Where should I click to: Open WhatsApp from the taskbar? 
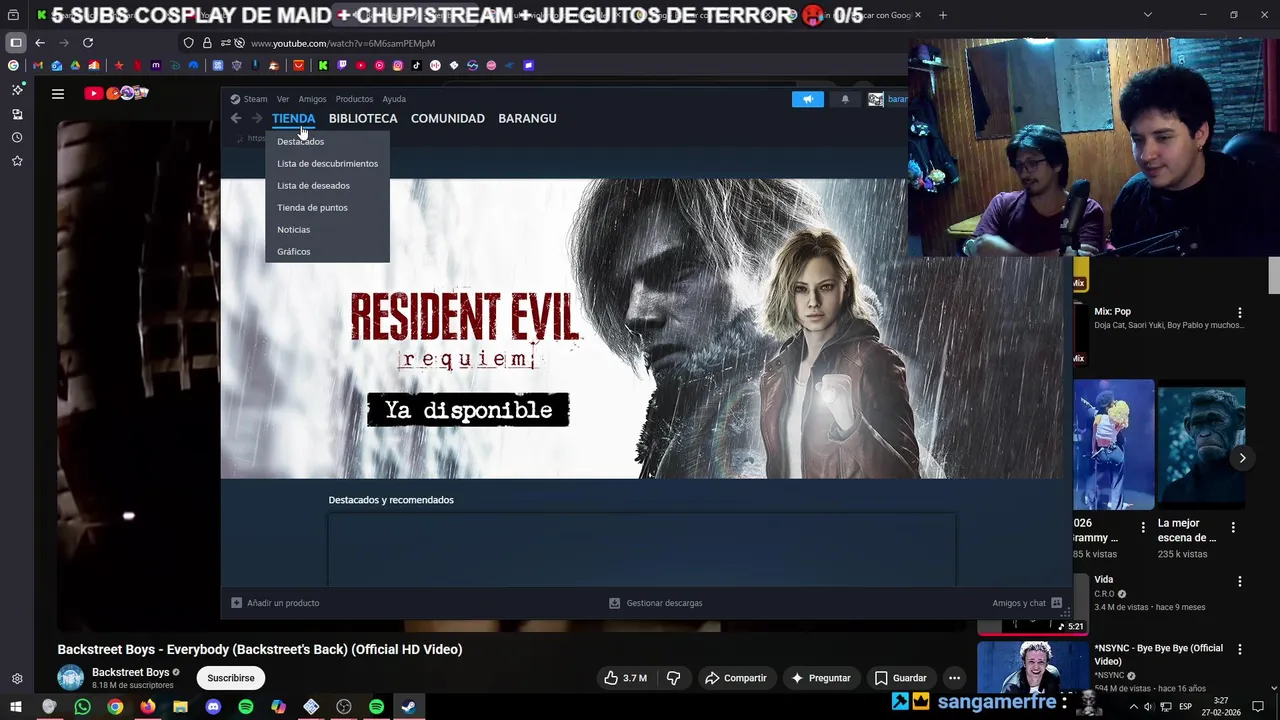[x=82, y=707]
